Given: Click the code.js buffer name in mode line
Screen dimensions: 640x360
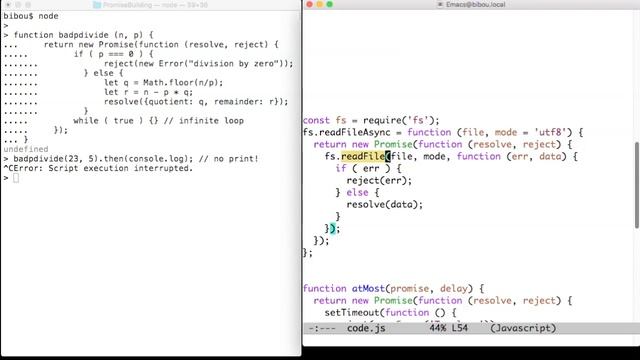Looking at the screenshot, I should pos(366,328).
